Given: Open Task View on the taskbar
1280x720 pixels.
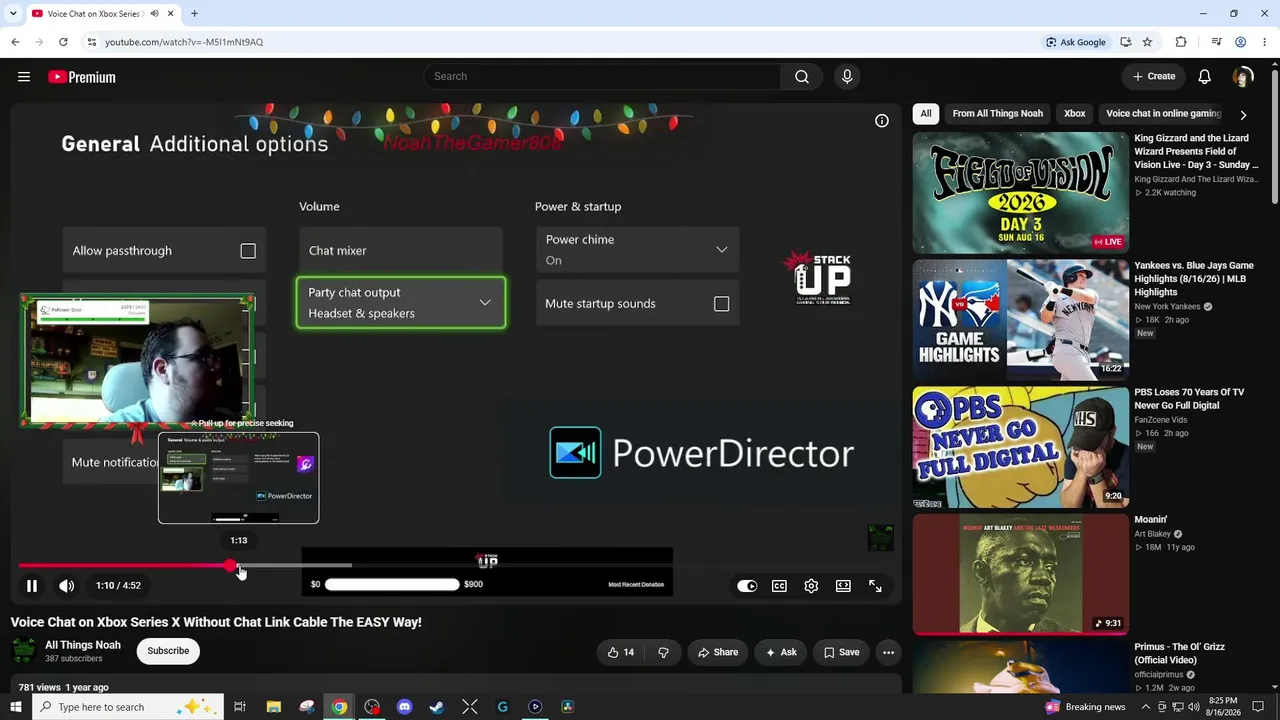Looking at the screenshot, I should pos(240,707).
